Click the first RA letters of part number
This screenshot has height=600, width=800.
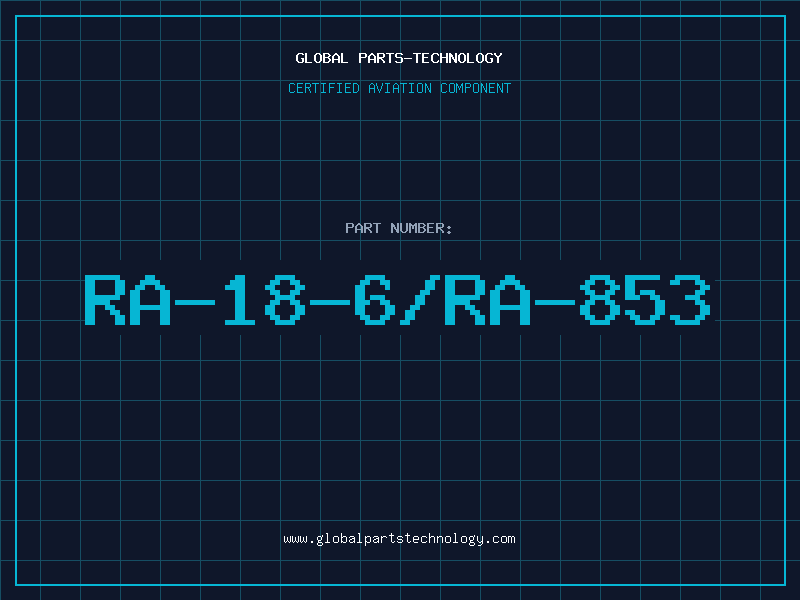coord(127,299)
